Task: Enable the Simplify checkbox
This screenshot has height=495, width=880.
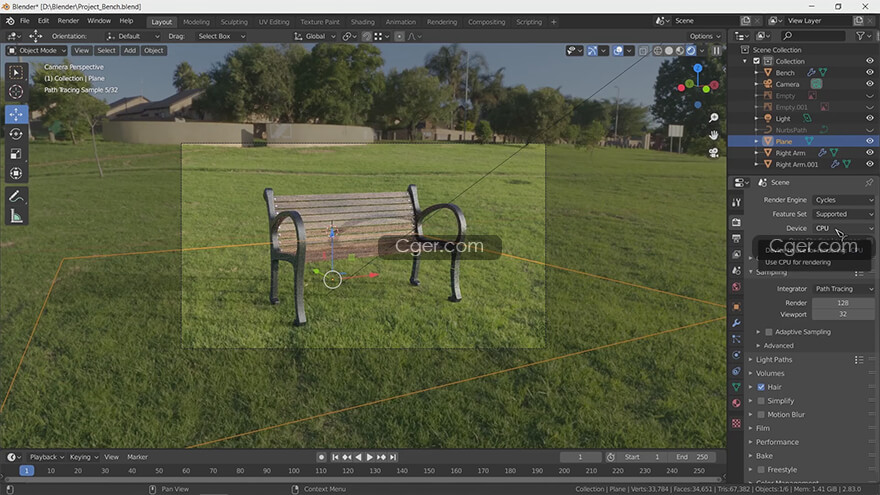Action: pos(761,401)
